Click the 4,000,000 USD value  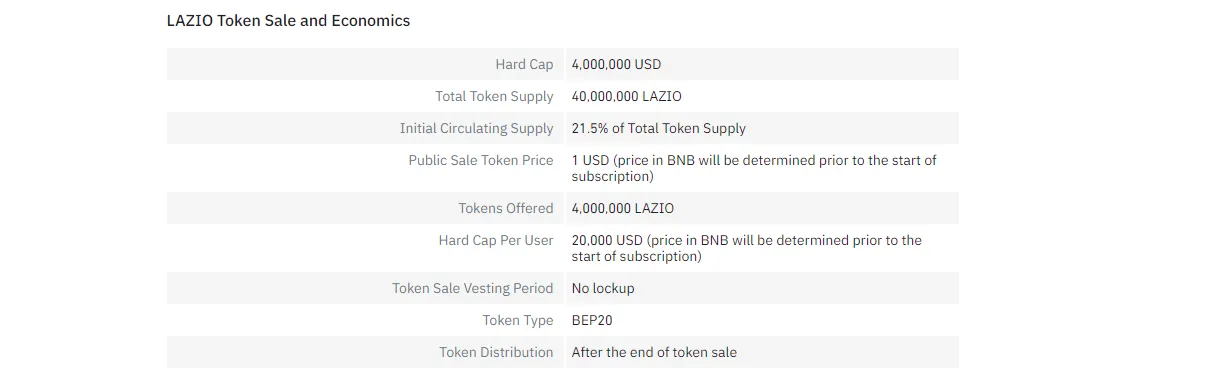[616, 64]
